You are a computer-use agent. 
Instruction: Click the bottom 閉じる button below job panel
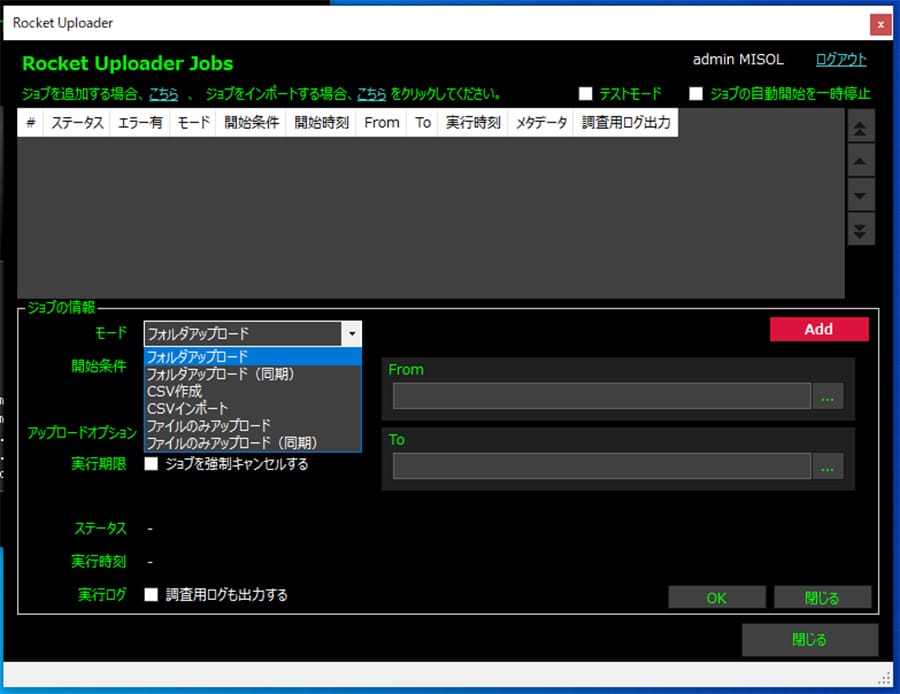pos(810,639)
